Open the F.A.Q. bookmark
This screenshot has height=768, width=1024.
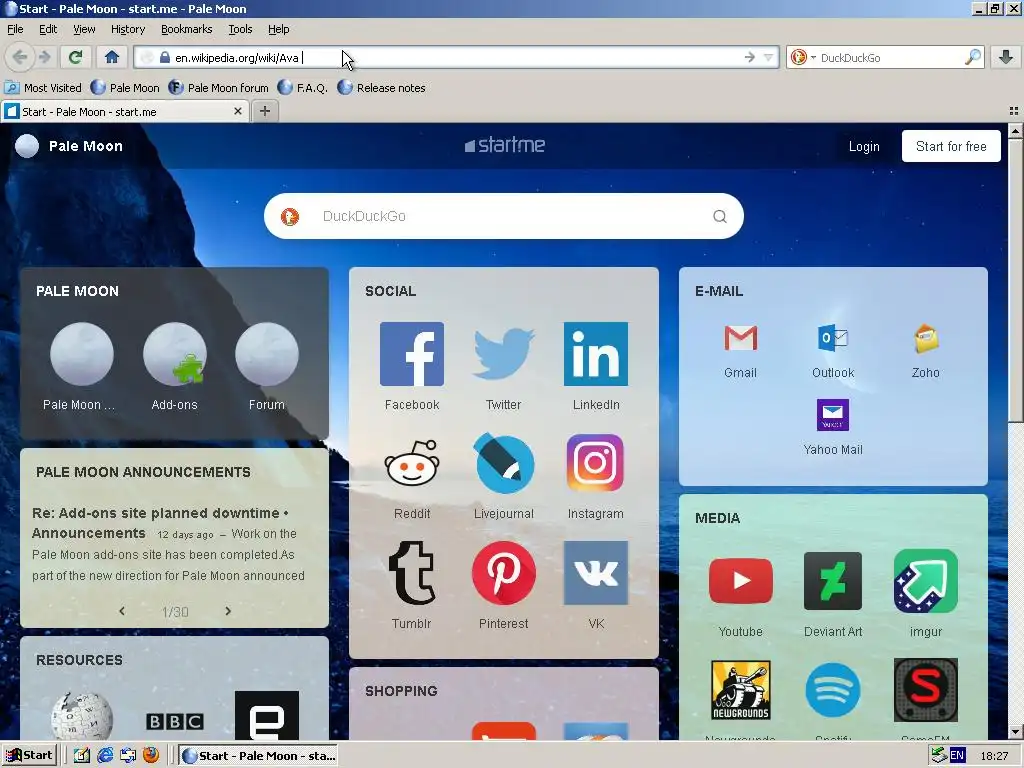click(x=302, y=88)
